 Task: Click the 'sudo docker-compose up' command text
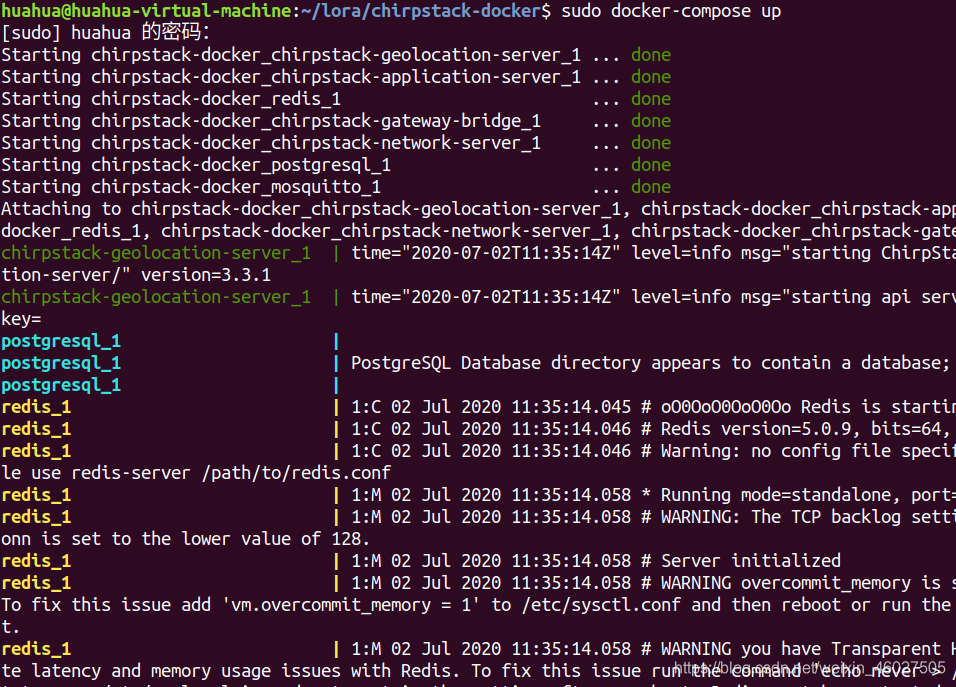(671, 11)
